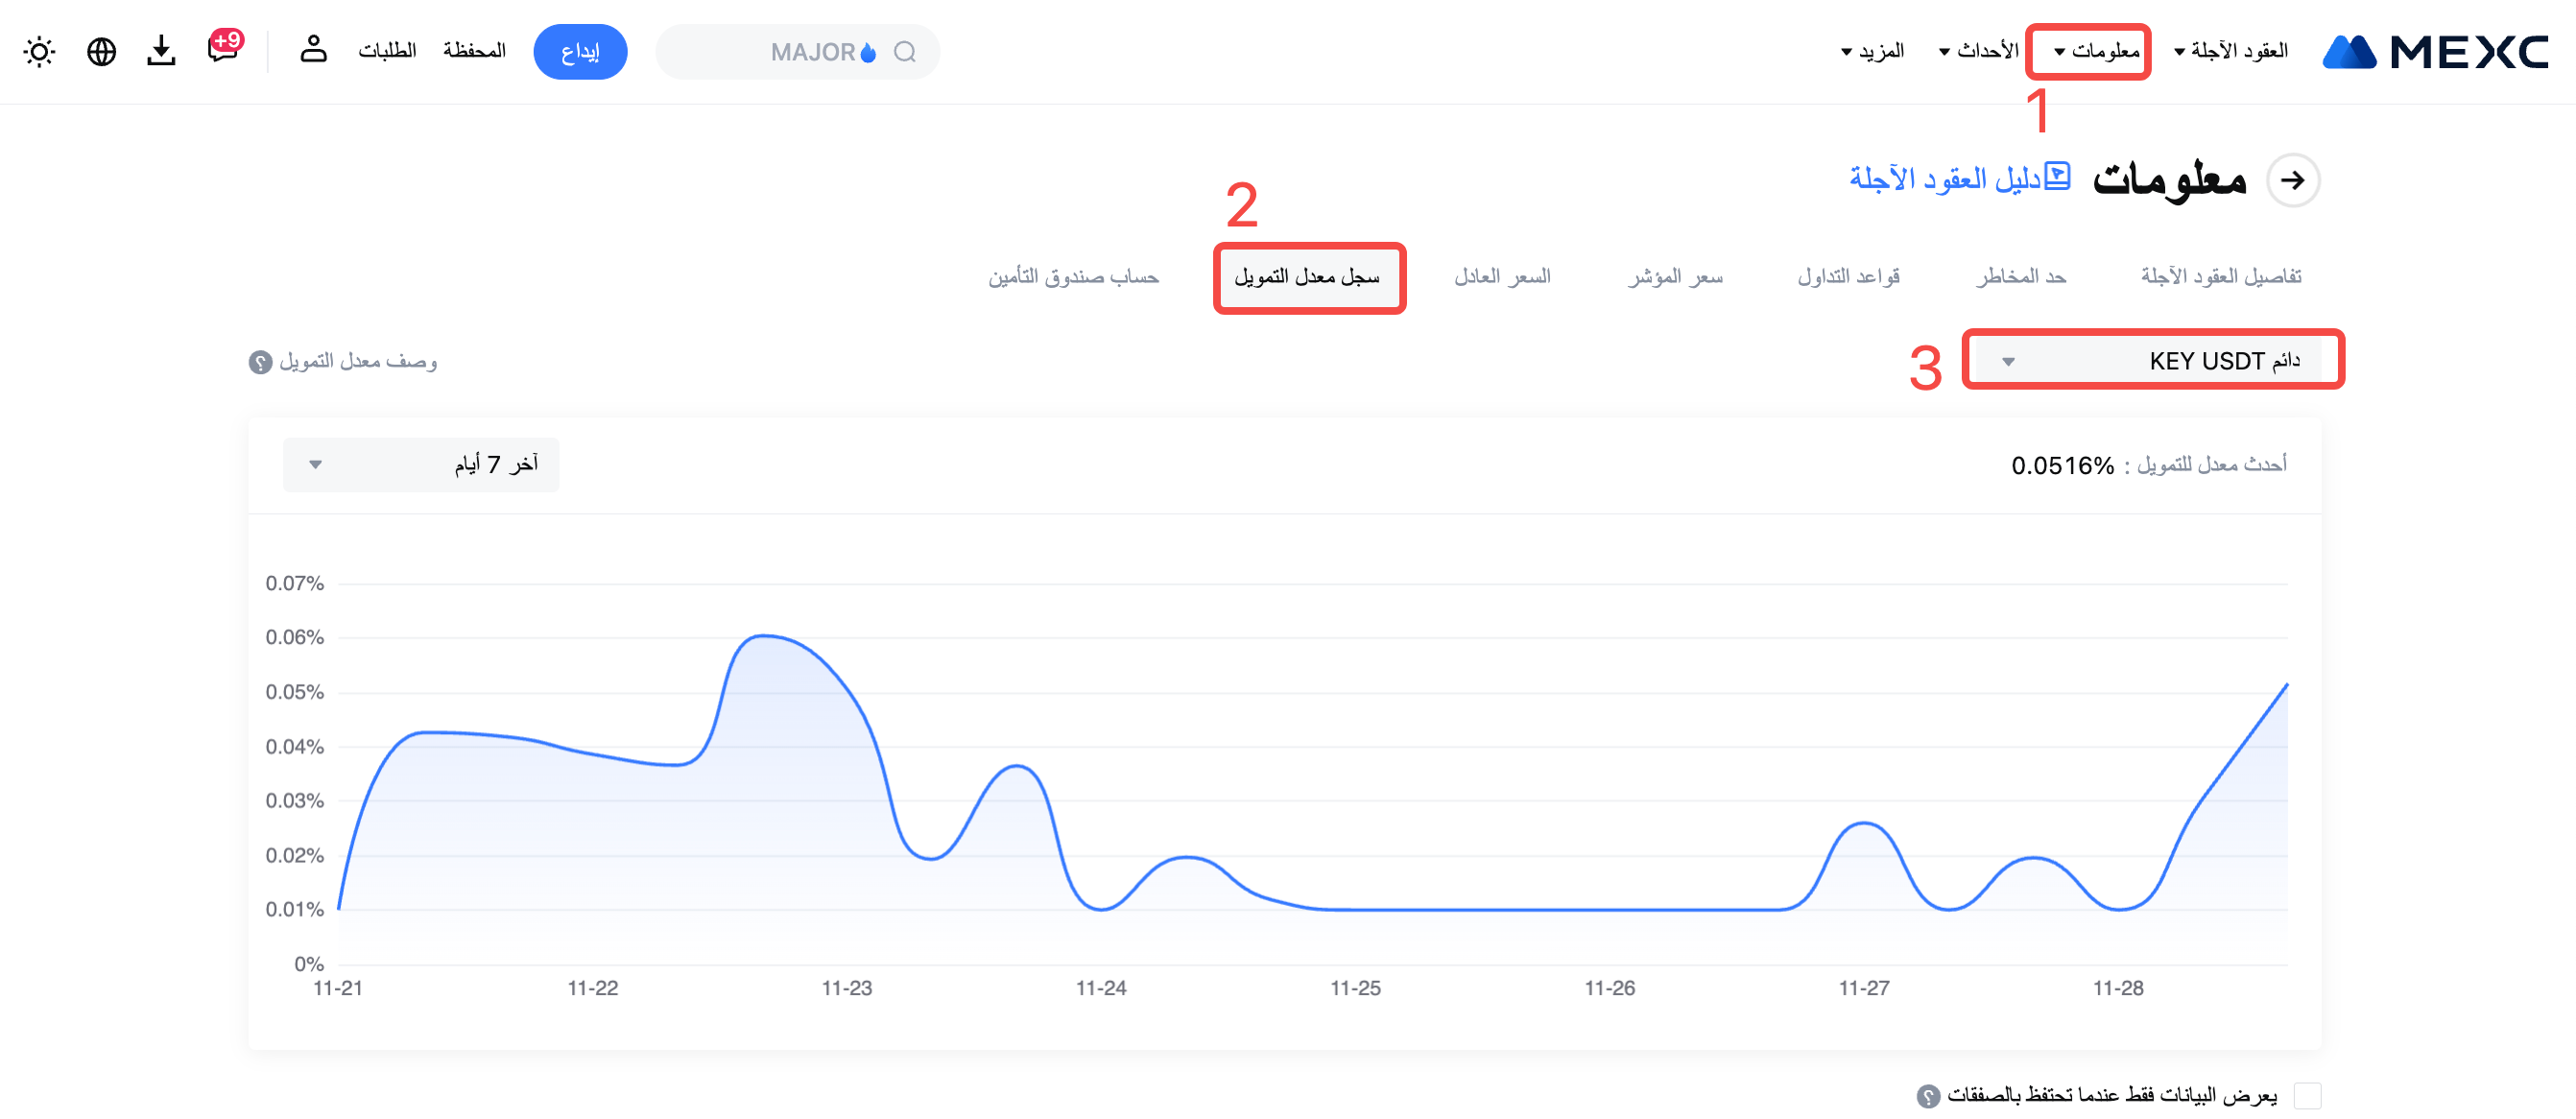Click the chart peak near 11-23
Image resolution: width=2576 pixels, height=1119 pixels.
pyautogui.click(x=764, y=636)
